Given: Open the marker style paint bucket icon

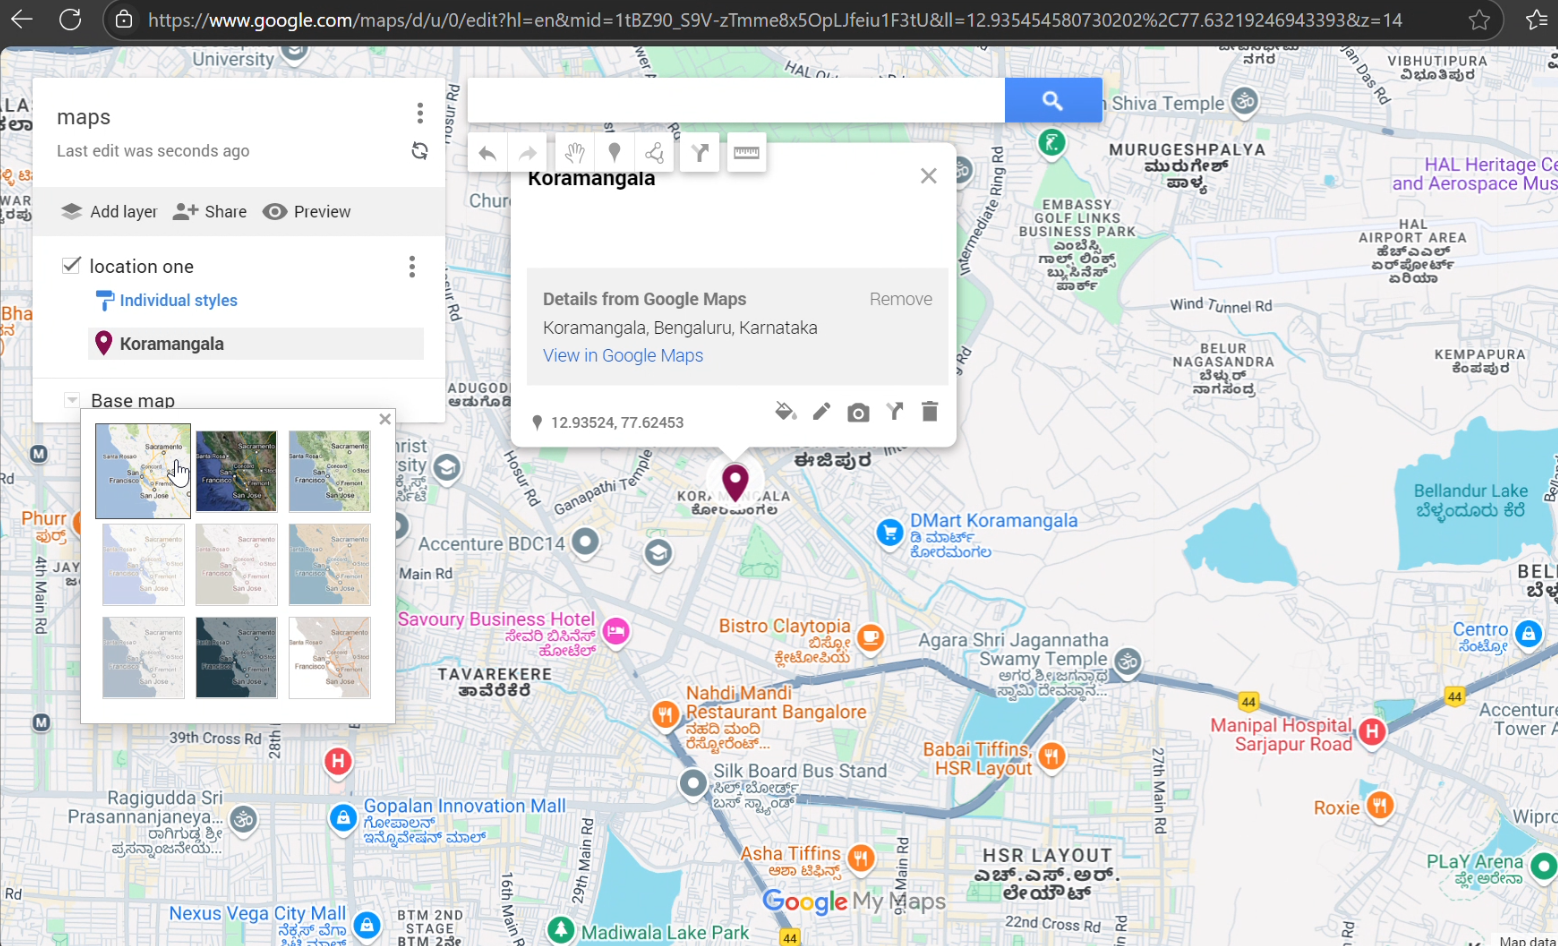Looking at the screenshot, I should (x=785, y=411).
